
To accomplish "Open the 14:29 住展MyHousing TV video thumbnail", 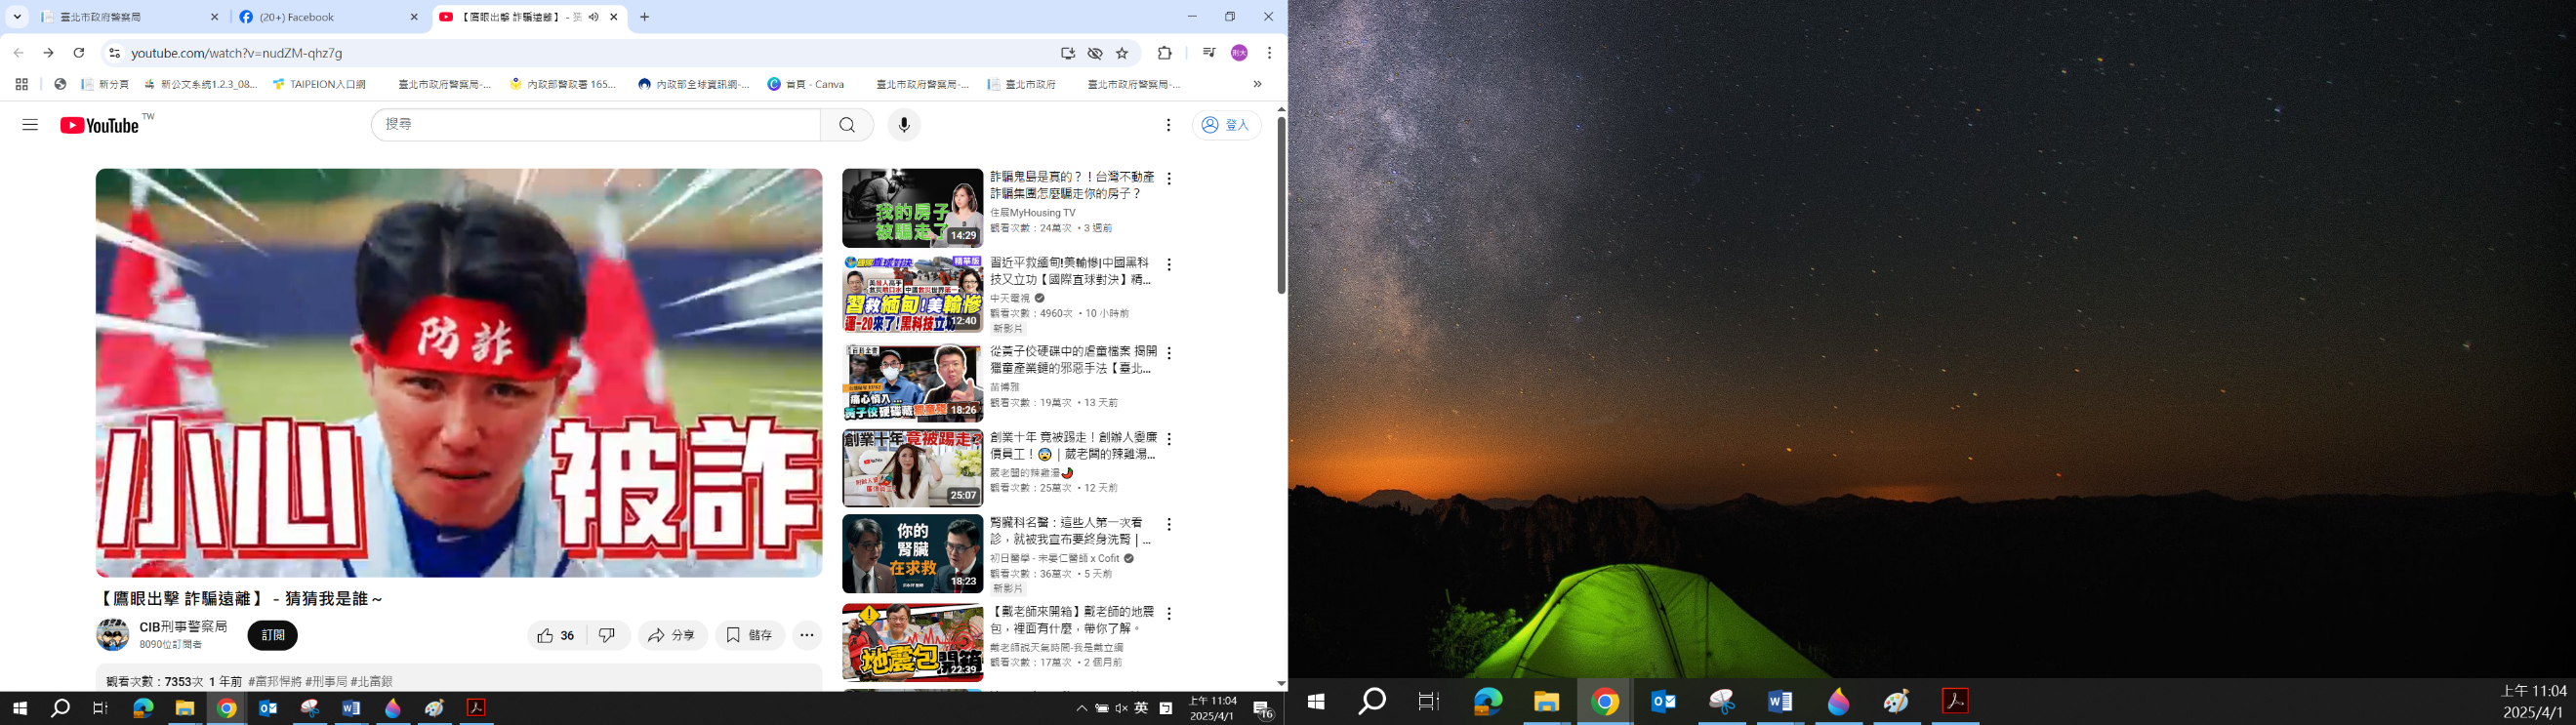I will (912, 208).
